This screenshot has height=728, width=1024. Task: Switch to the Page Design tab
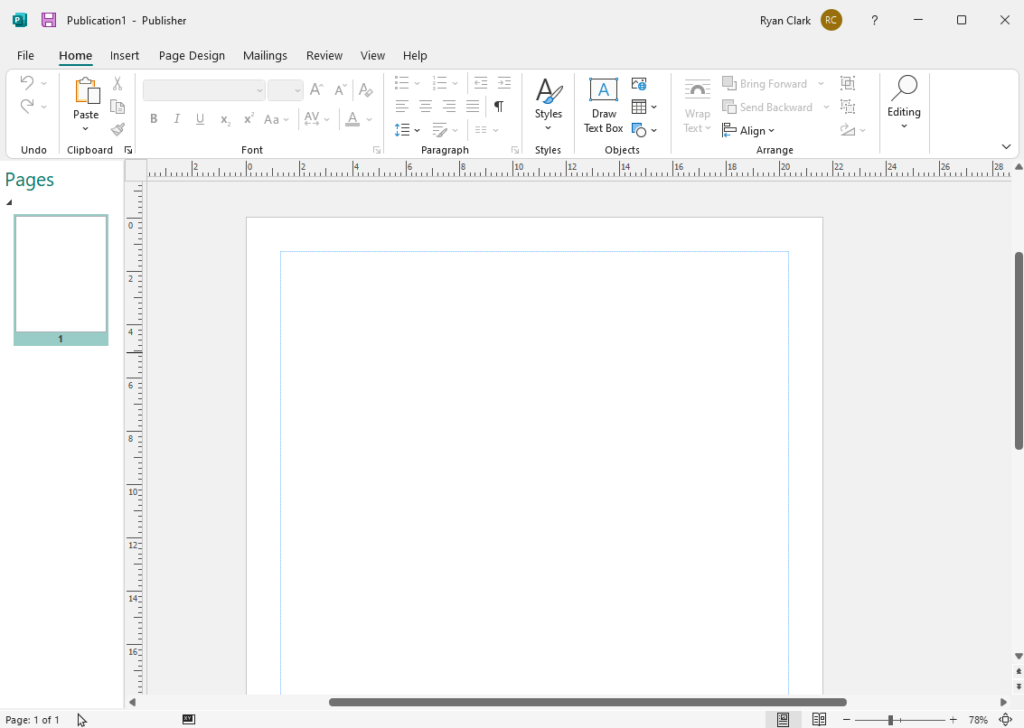click(x=191, y=55)
